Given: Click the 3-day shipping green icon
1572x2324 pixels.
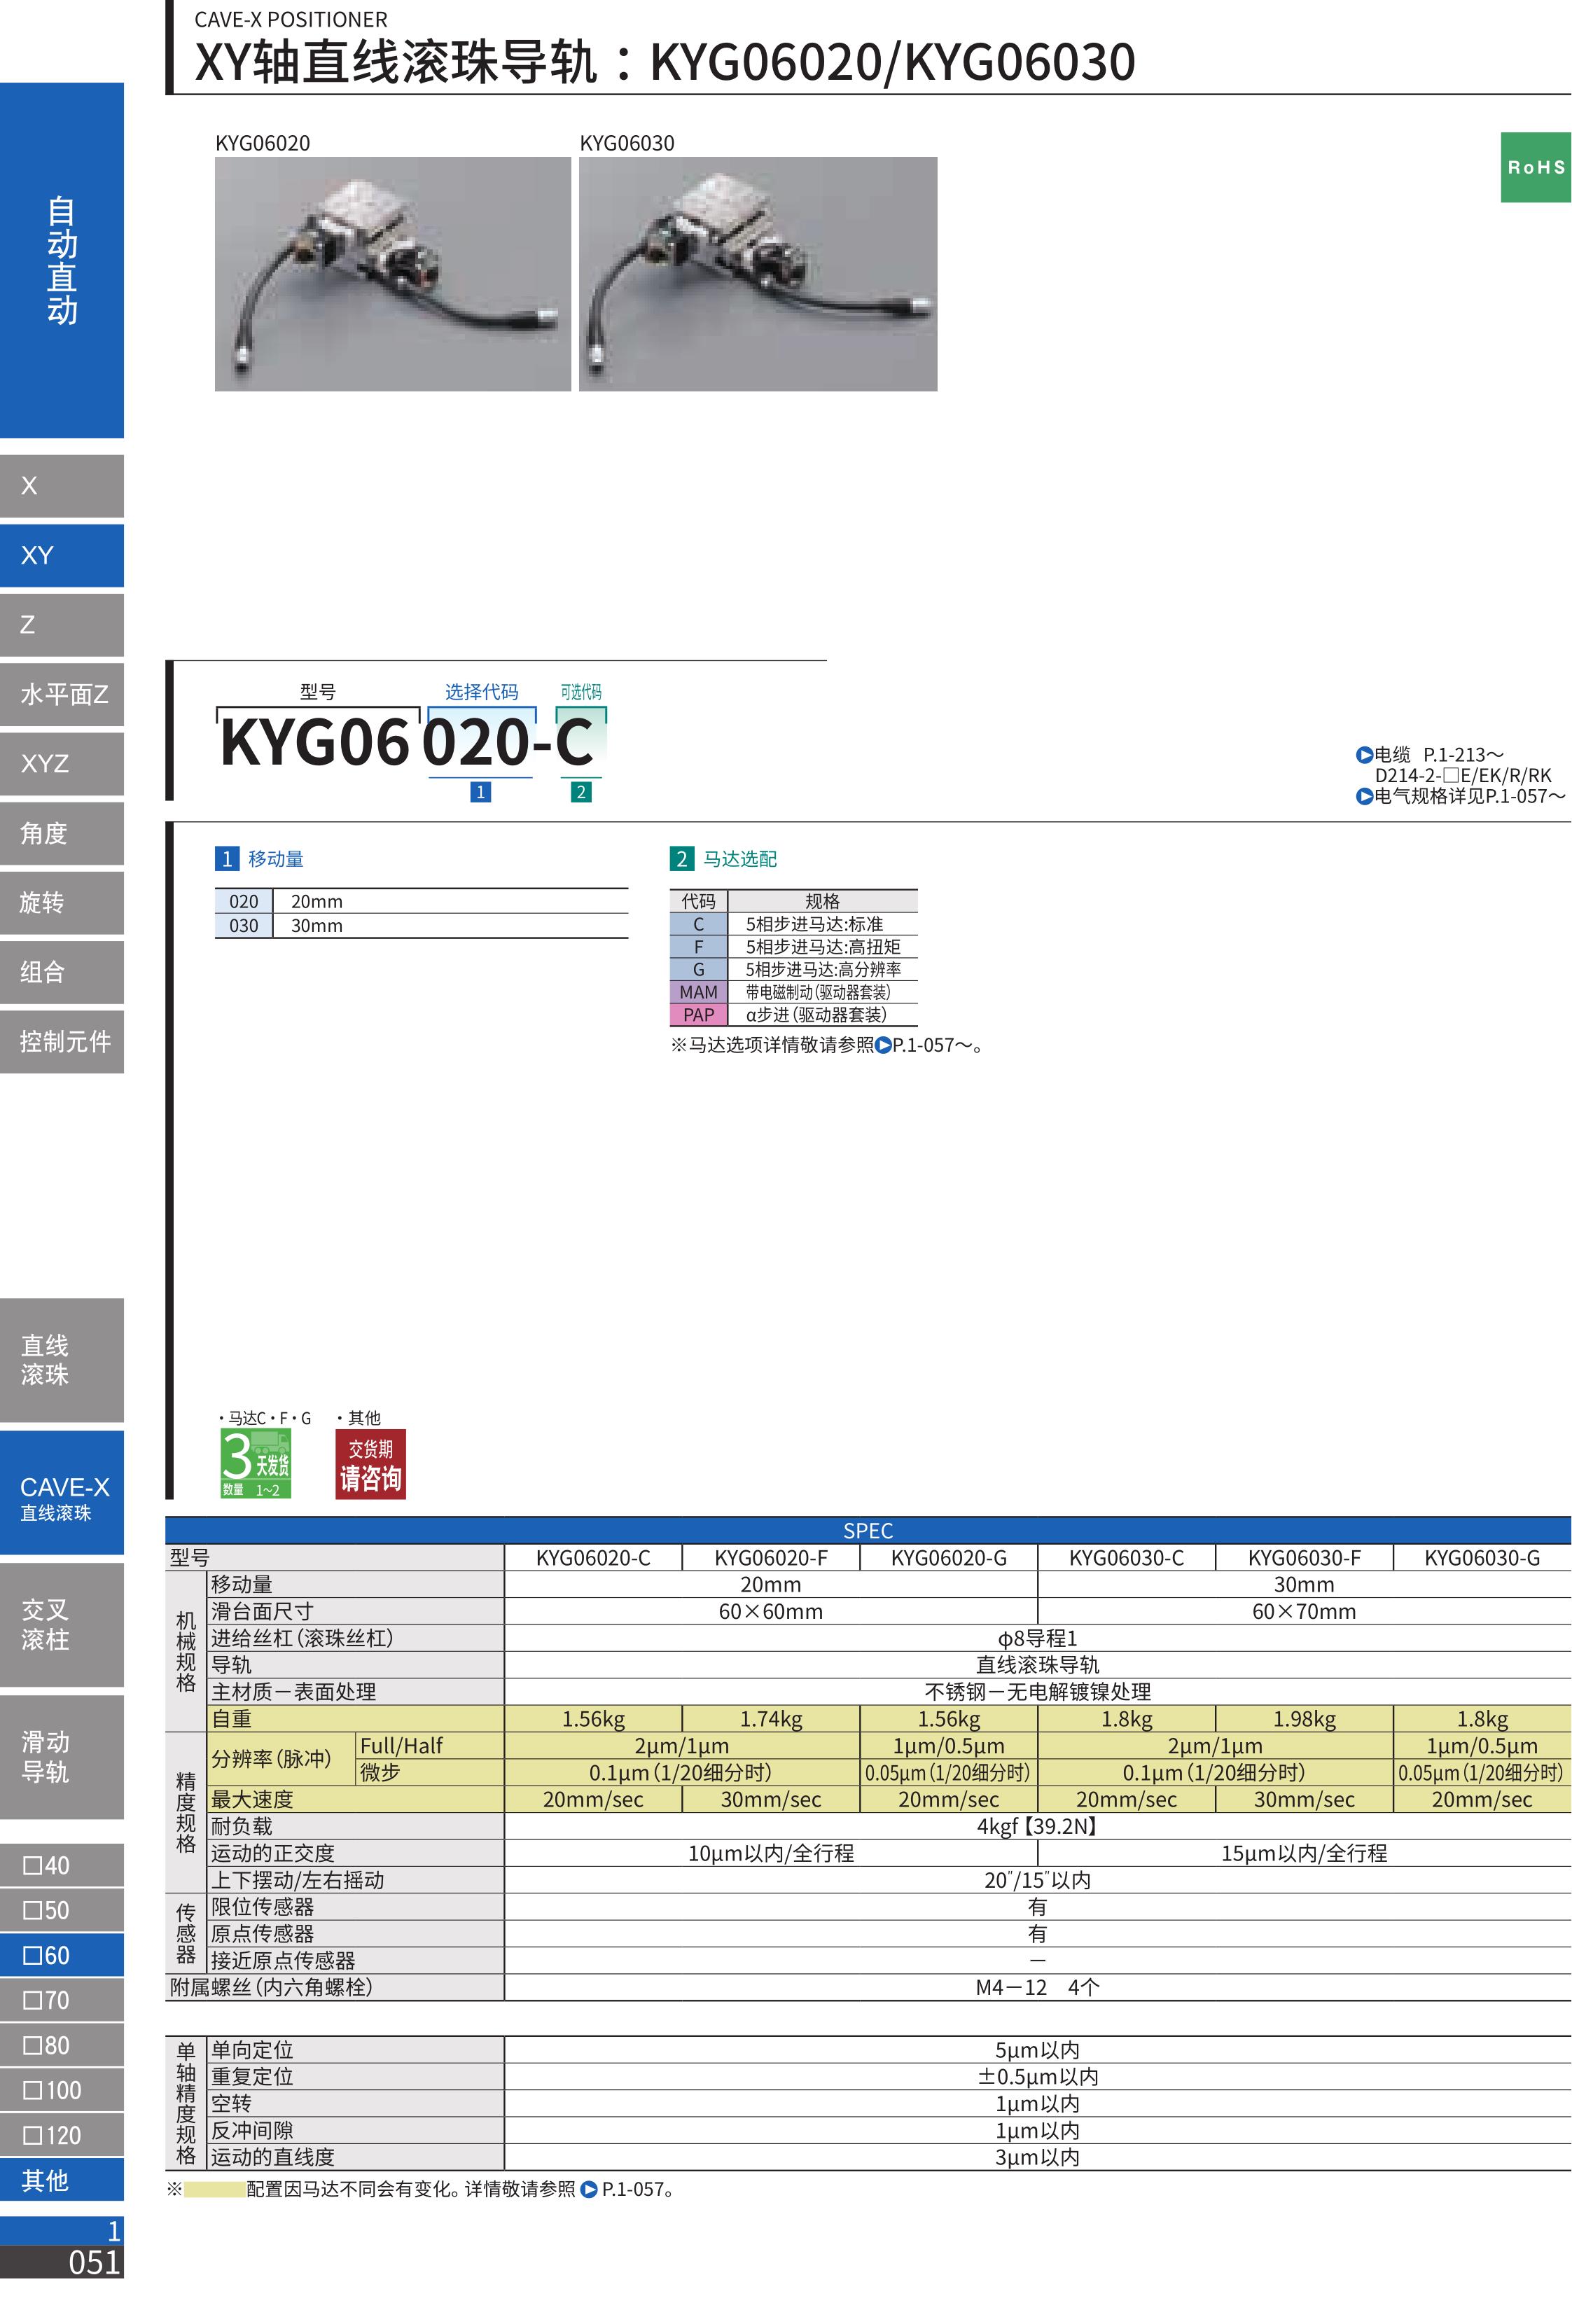Looking at the screenshot, I should click(255, 1463).
